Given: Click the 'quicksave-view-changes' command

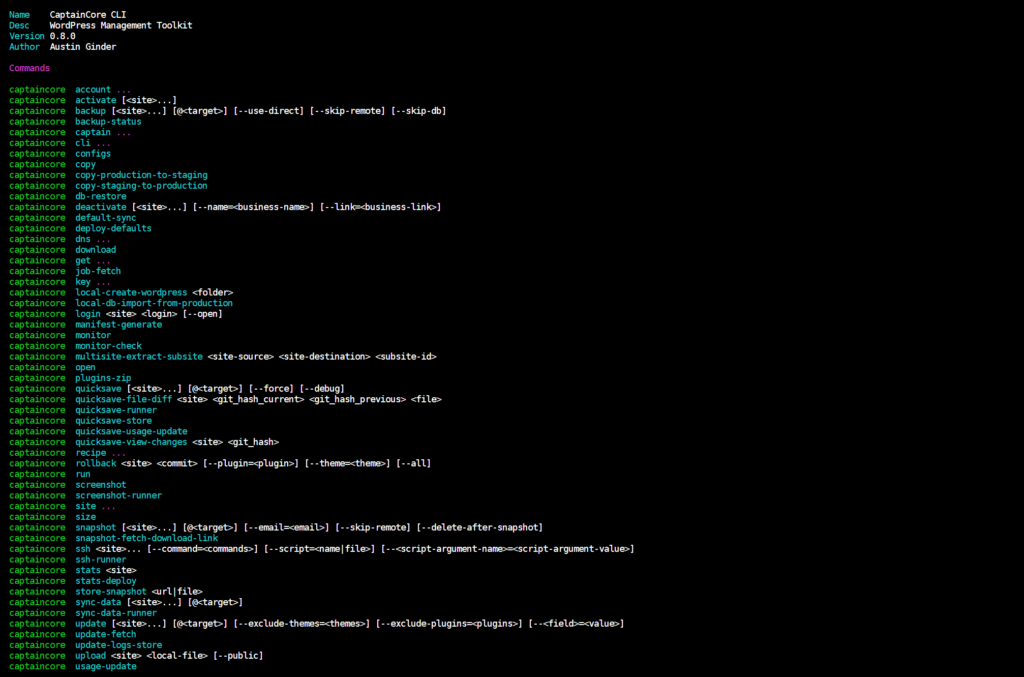Looking at the screenshot, I should coord(131,442).
